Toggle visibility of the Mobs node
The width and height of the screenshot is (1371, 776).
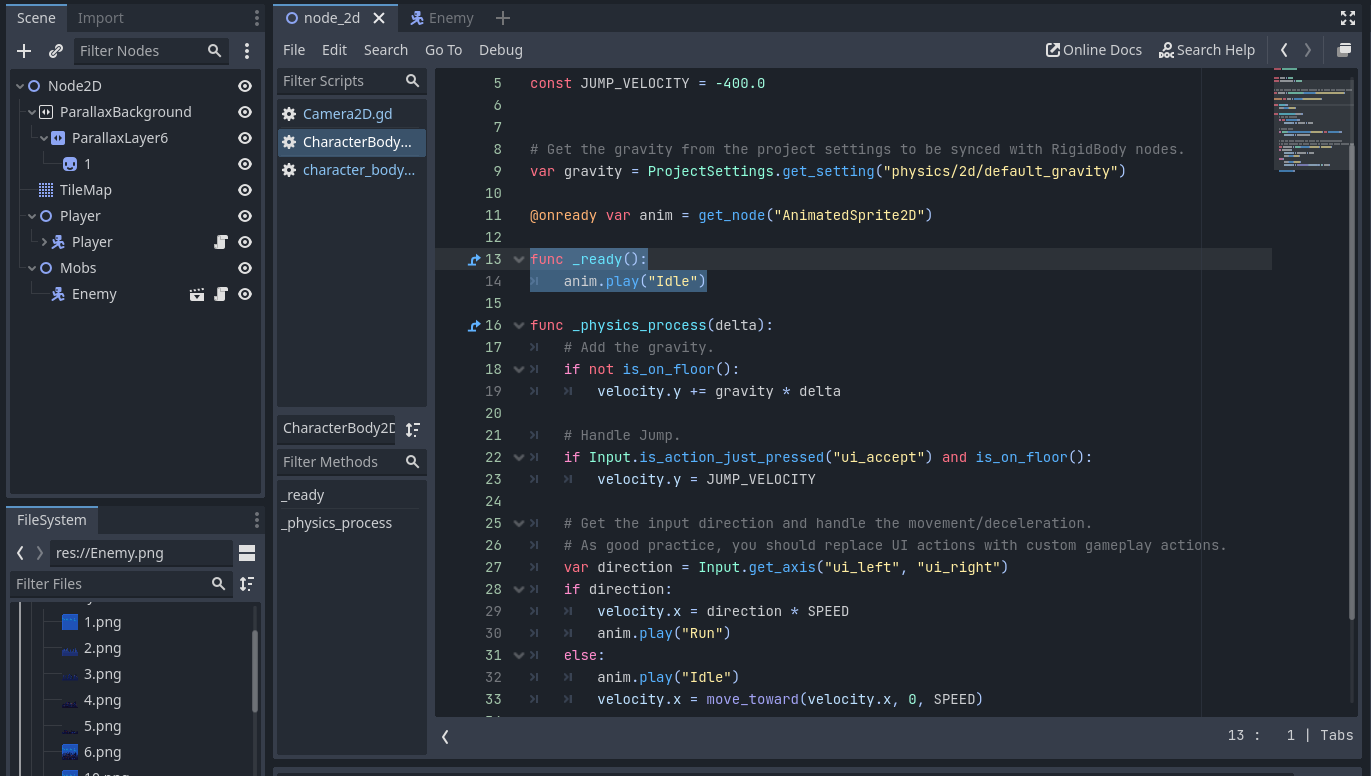[x=245, y=268]
